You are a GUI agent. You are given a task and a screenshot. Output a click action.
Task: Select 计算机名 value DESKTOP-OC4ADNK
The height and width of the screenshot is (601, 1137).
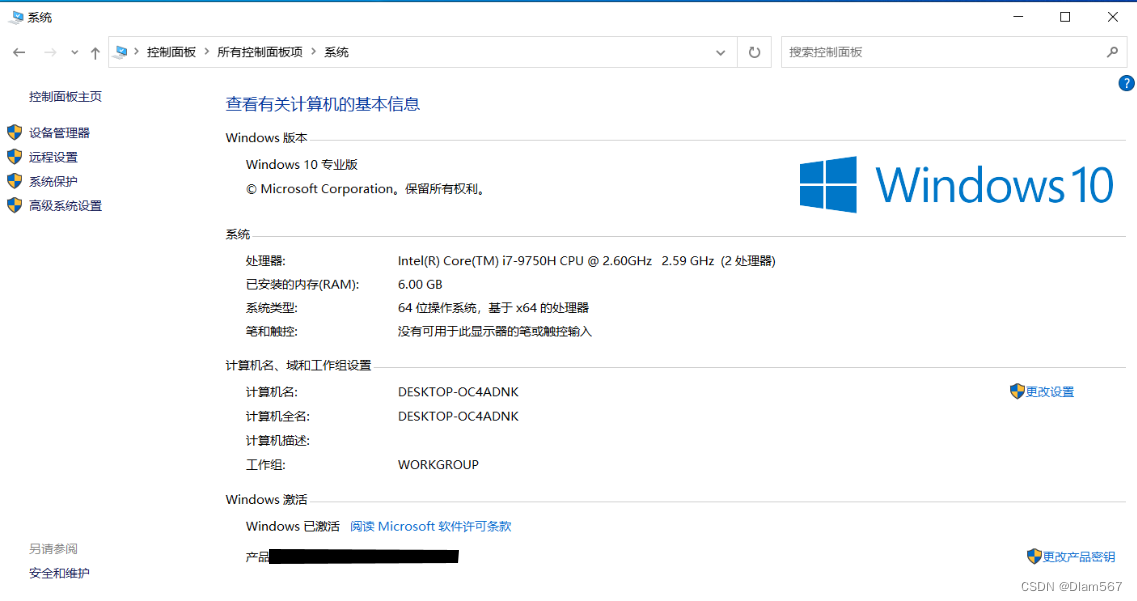point(458,392)
